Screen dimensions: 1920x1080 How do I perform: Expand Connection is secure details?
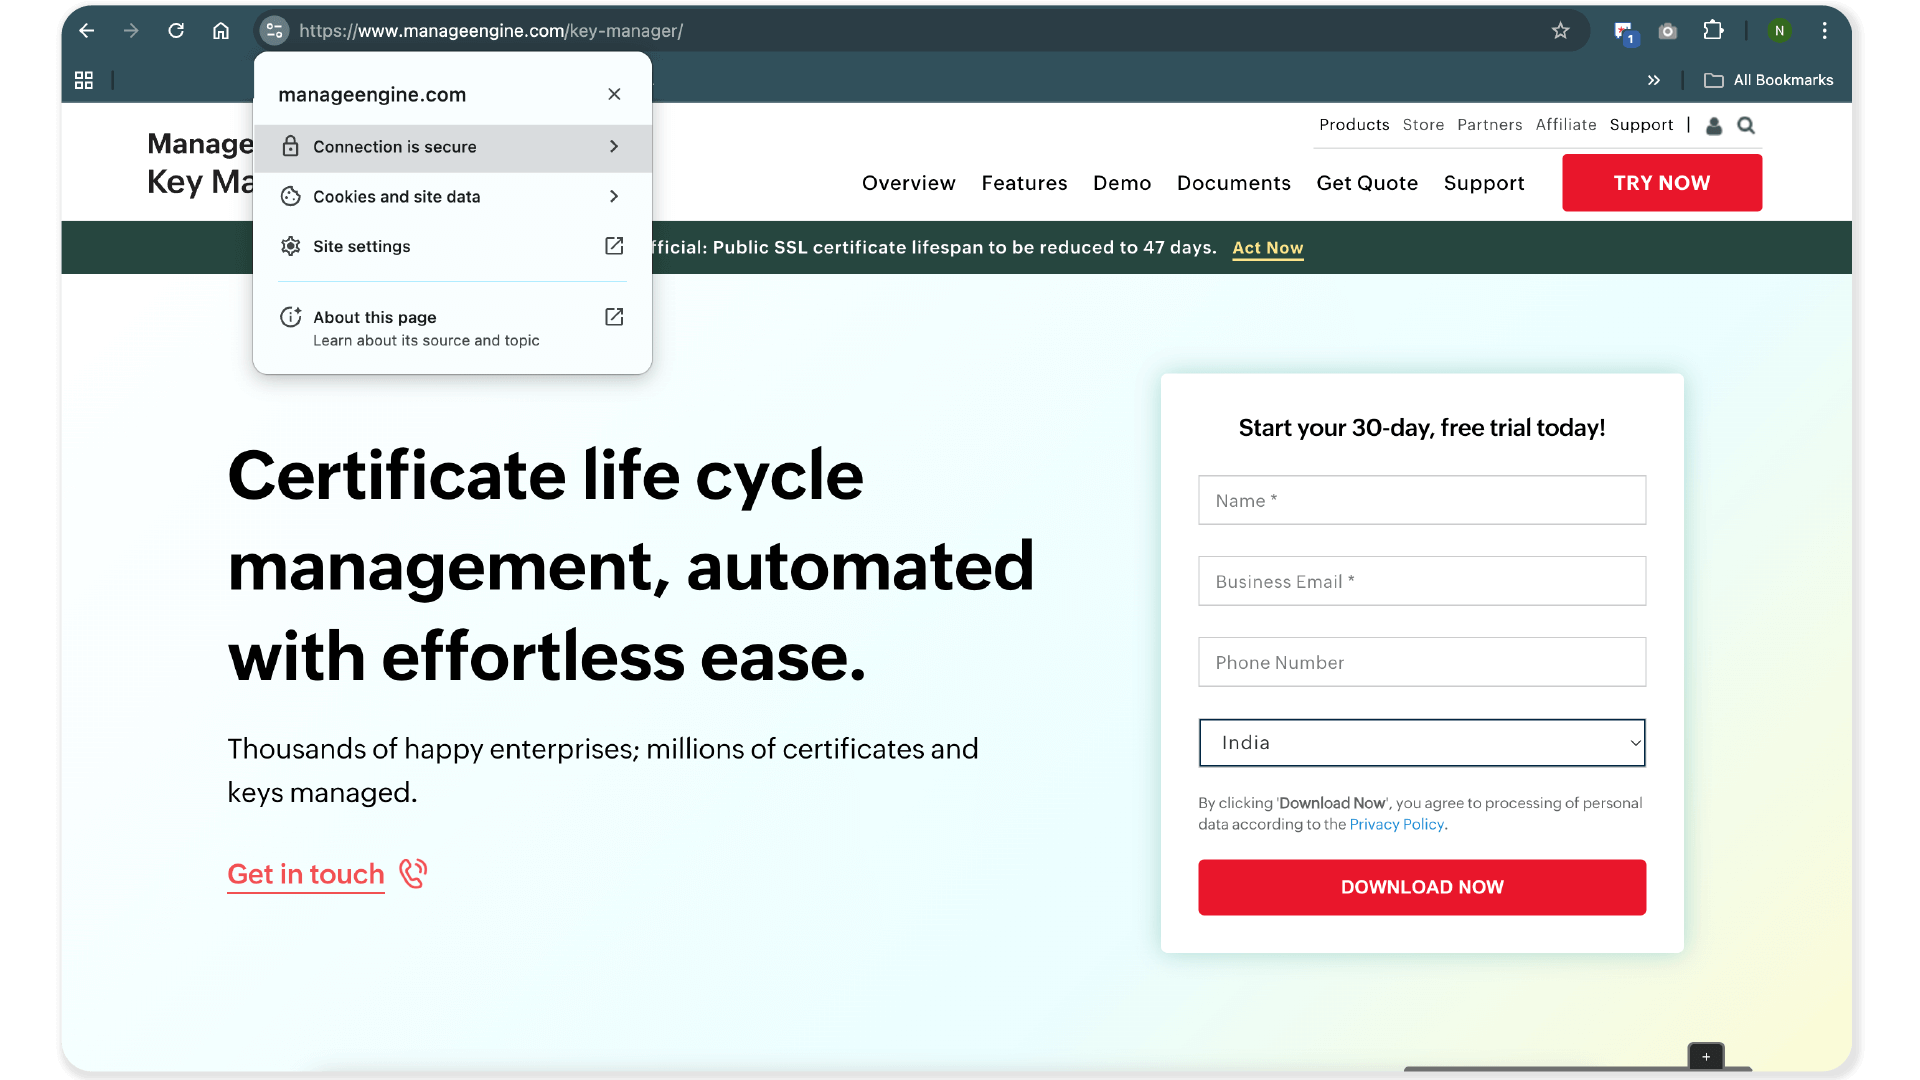[452, 147]
